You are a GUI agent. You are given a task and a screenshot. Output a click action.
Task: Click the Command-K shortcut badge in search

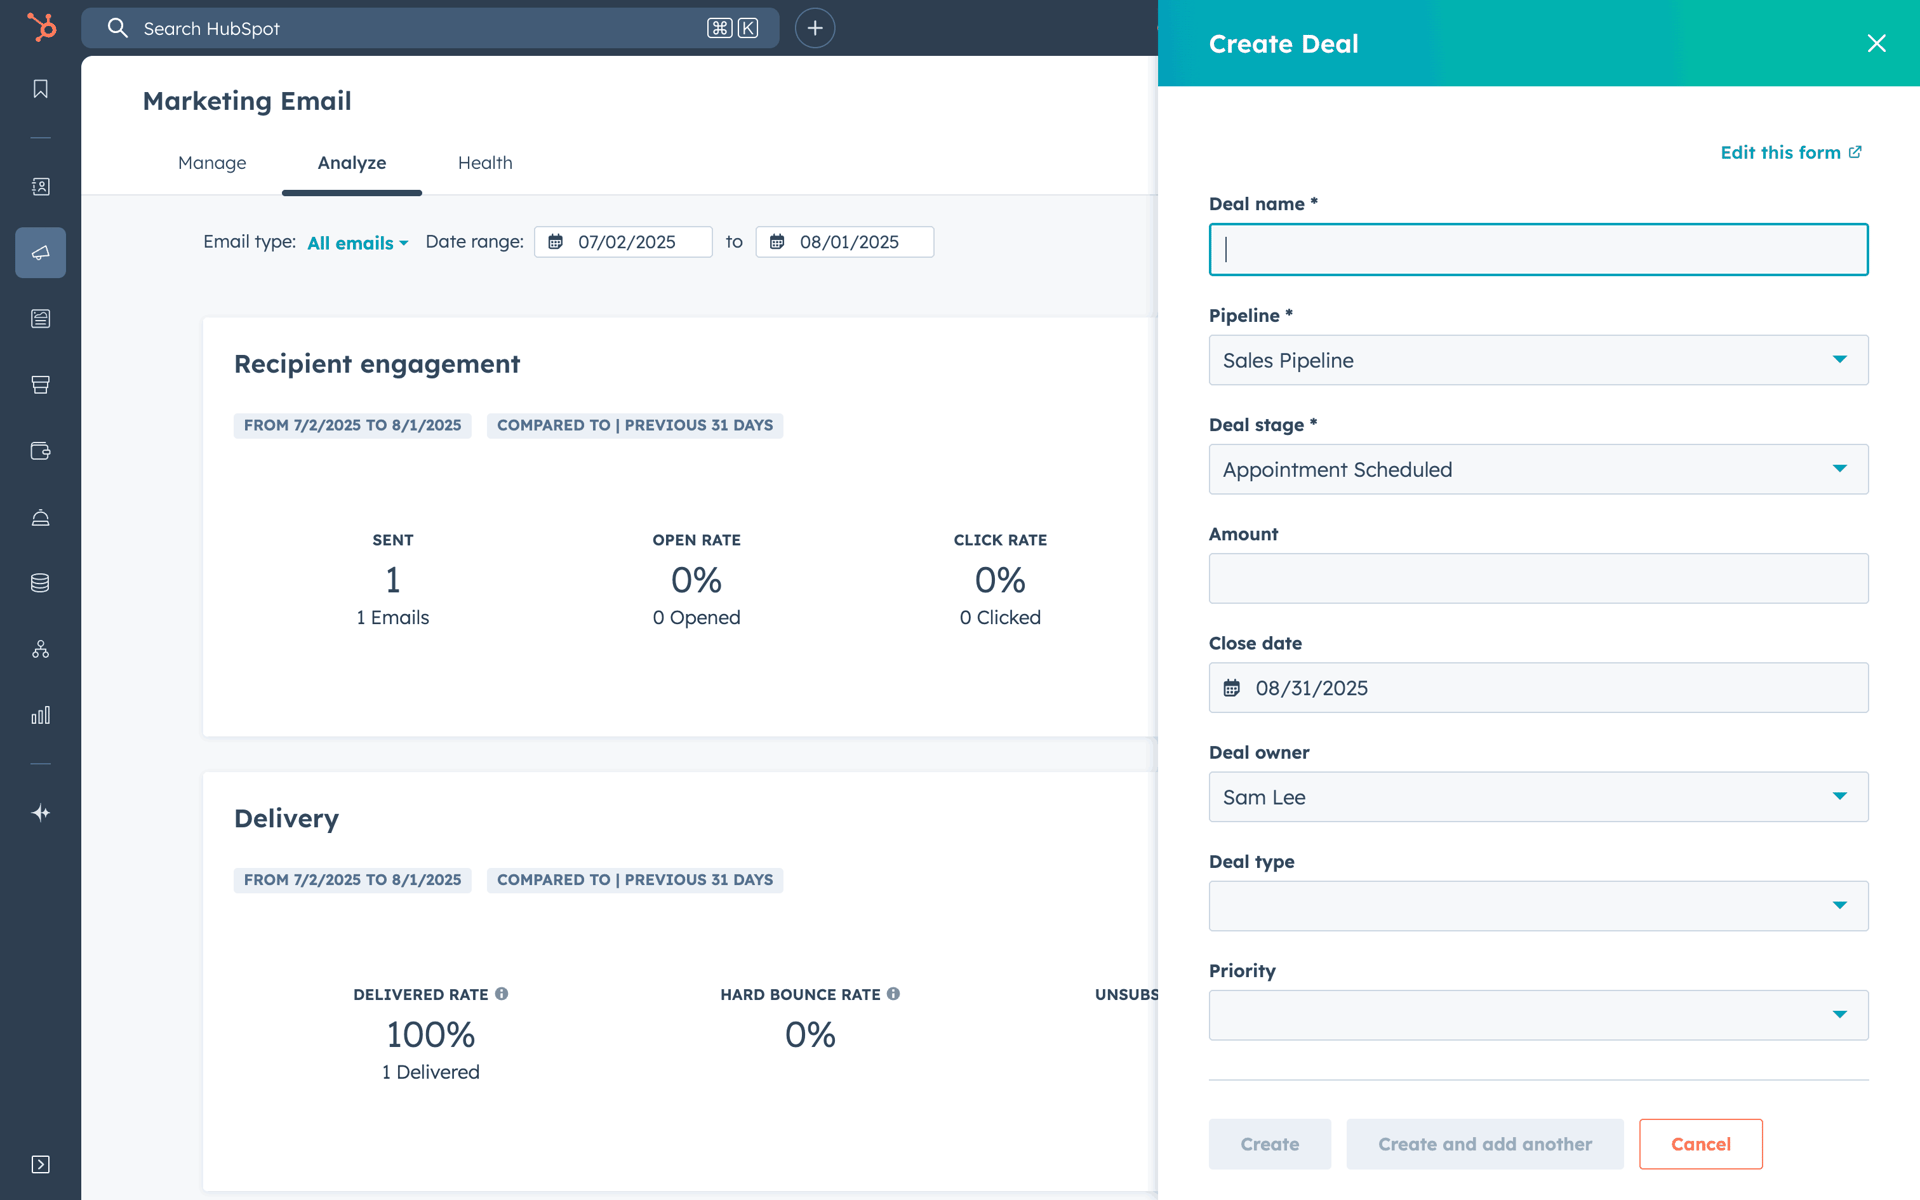point(732,28)
